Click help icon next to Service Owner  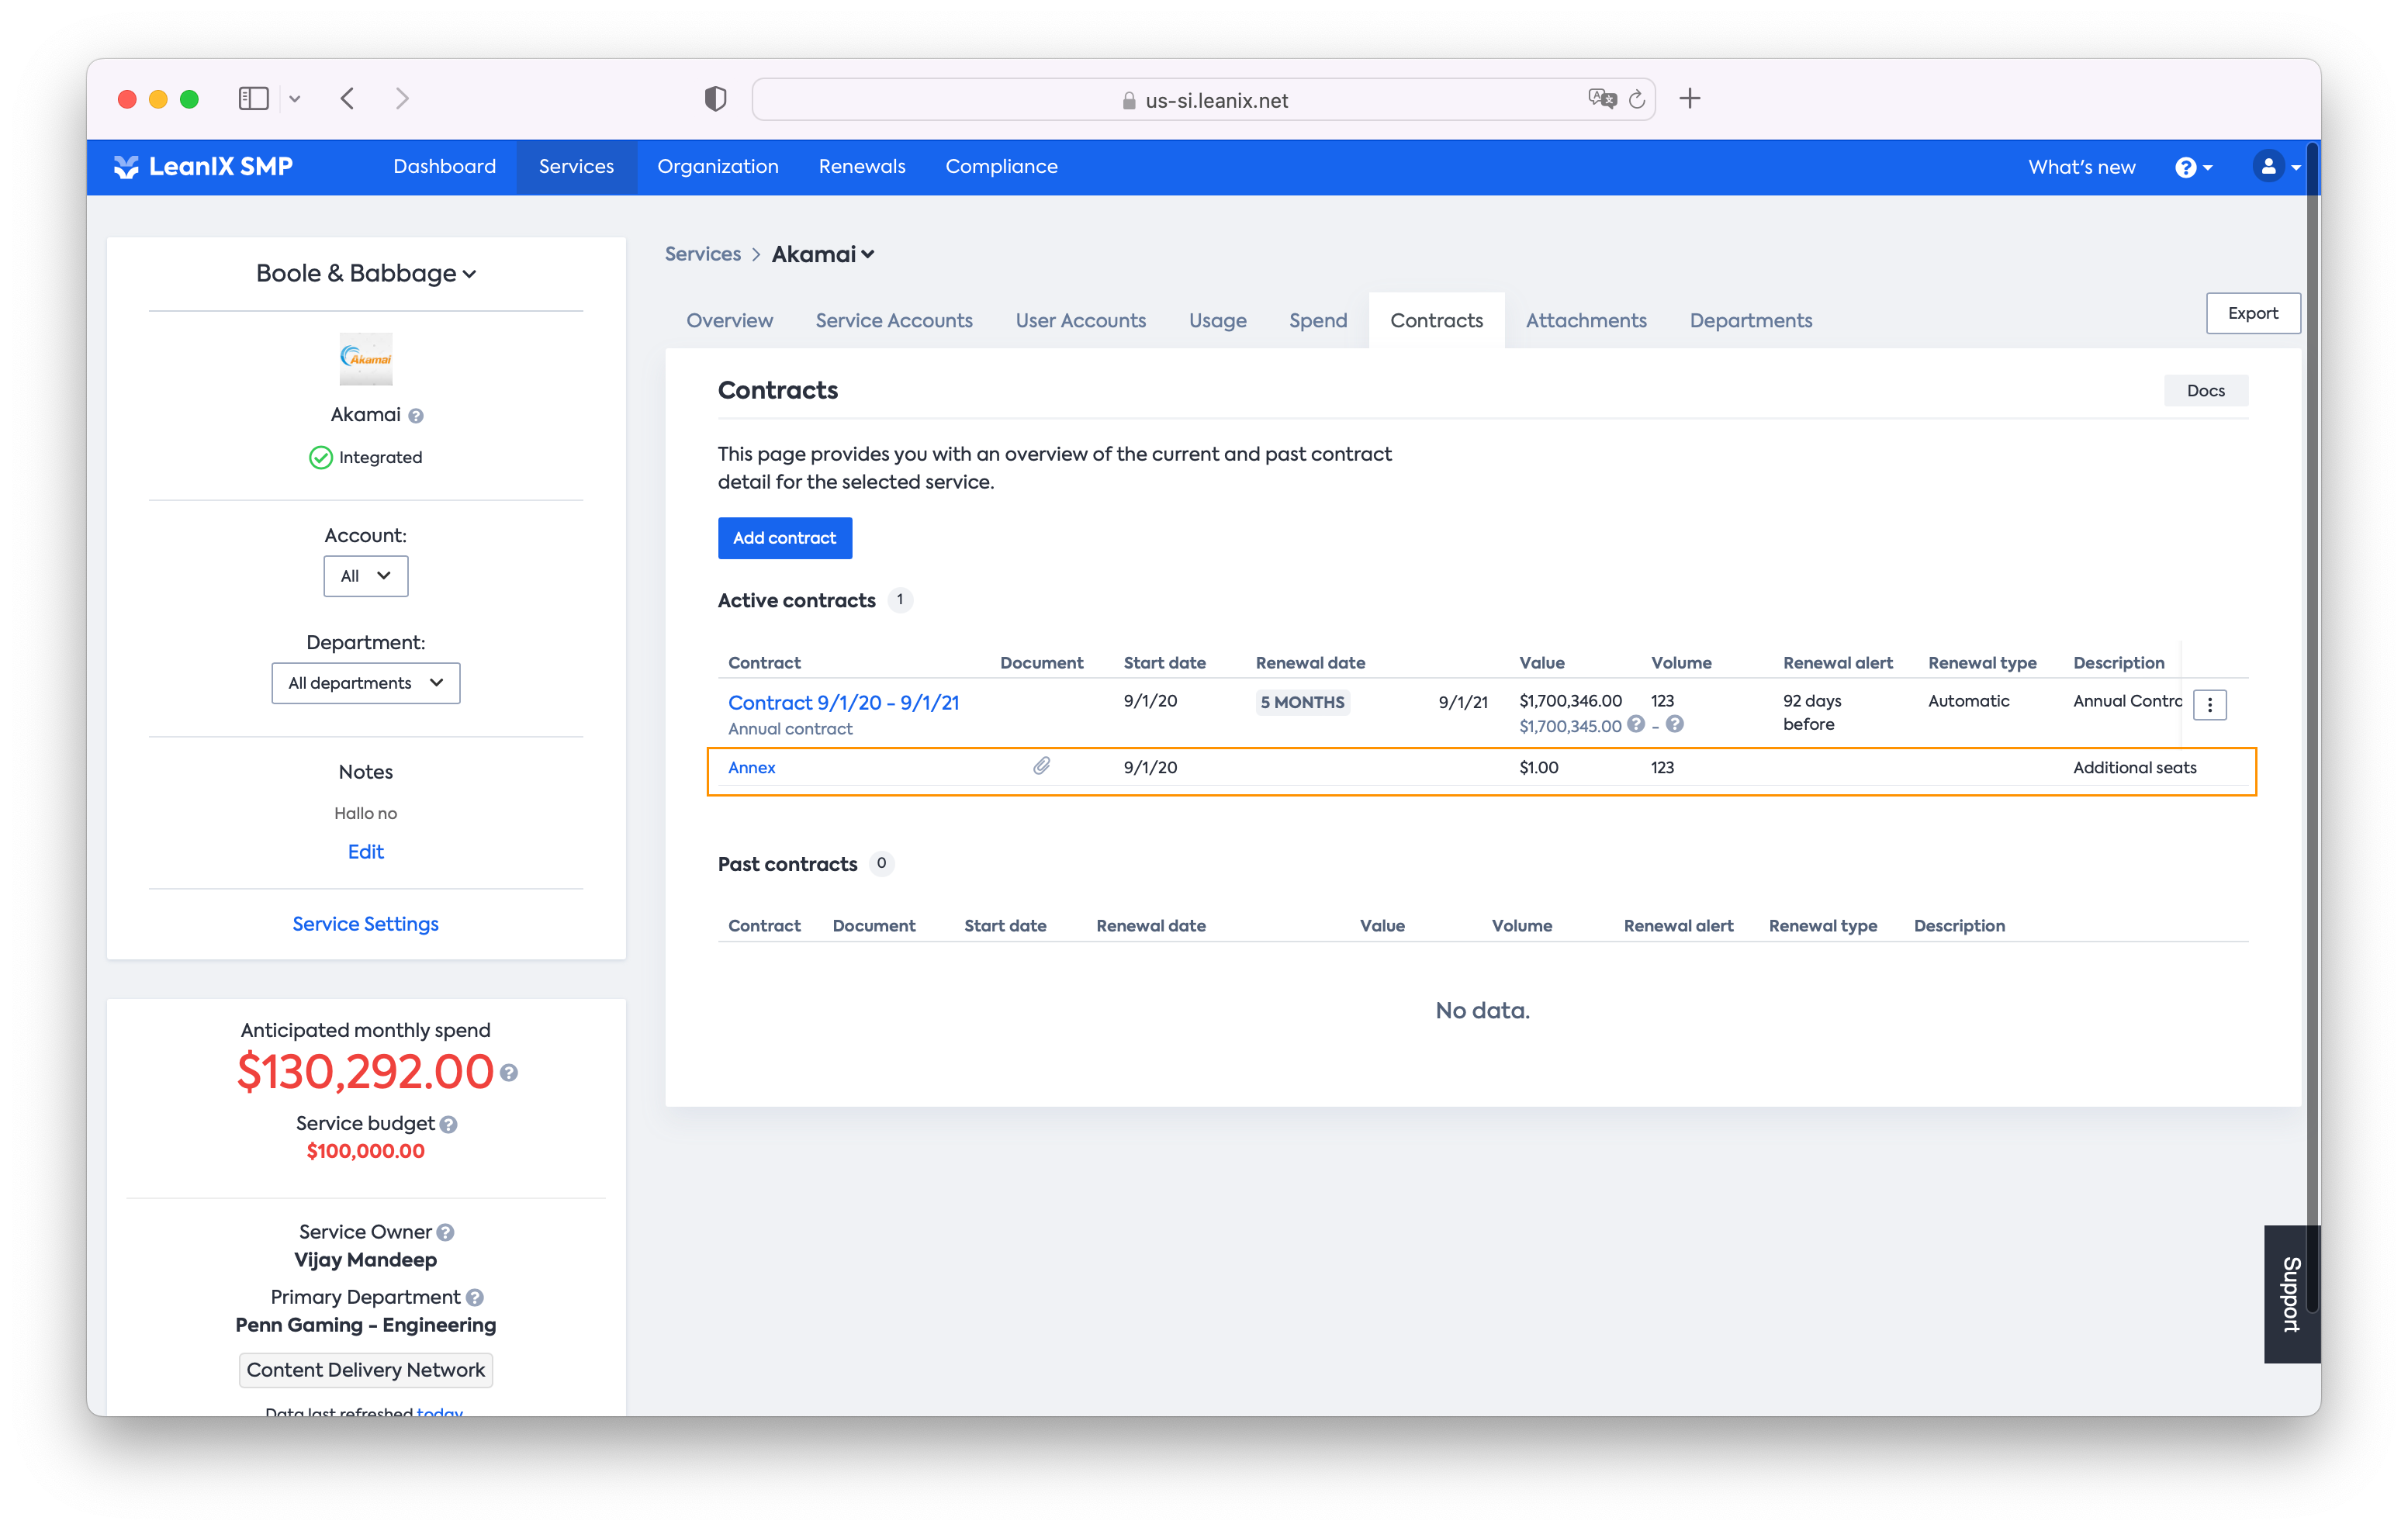point(446,1233)
